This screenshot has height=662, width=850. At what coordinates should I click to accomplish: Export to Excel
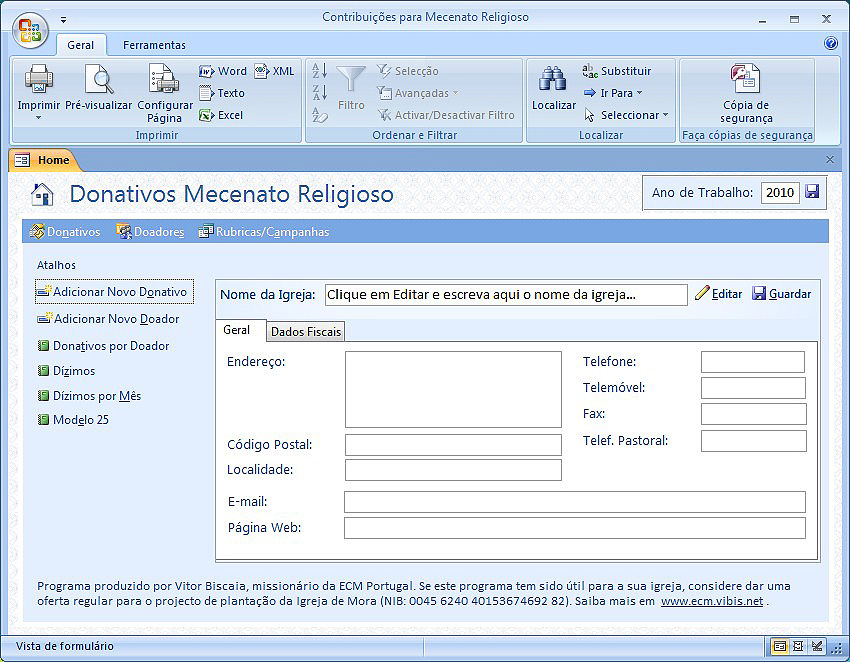221,115
